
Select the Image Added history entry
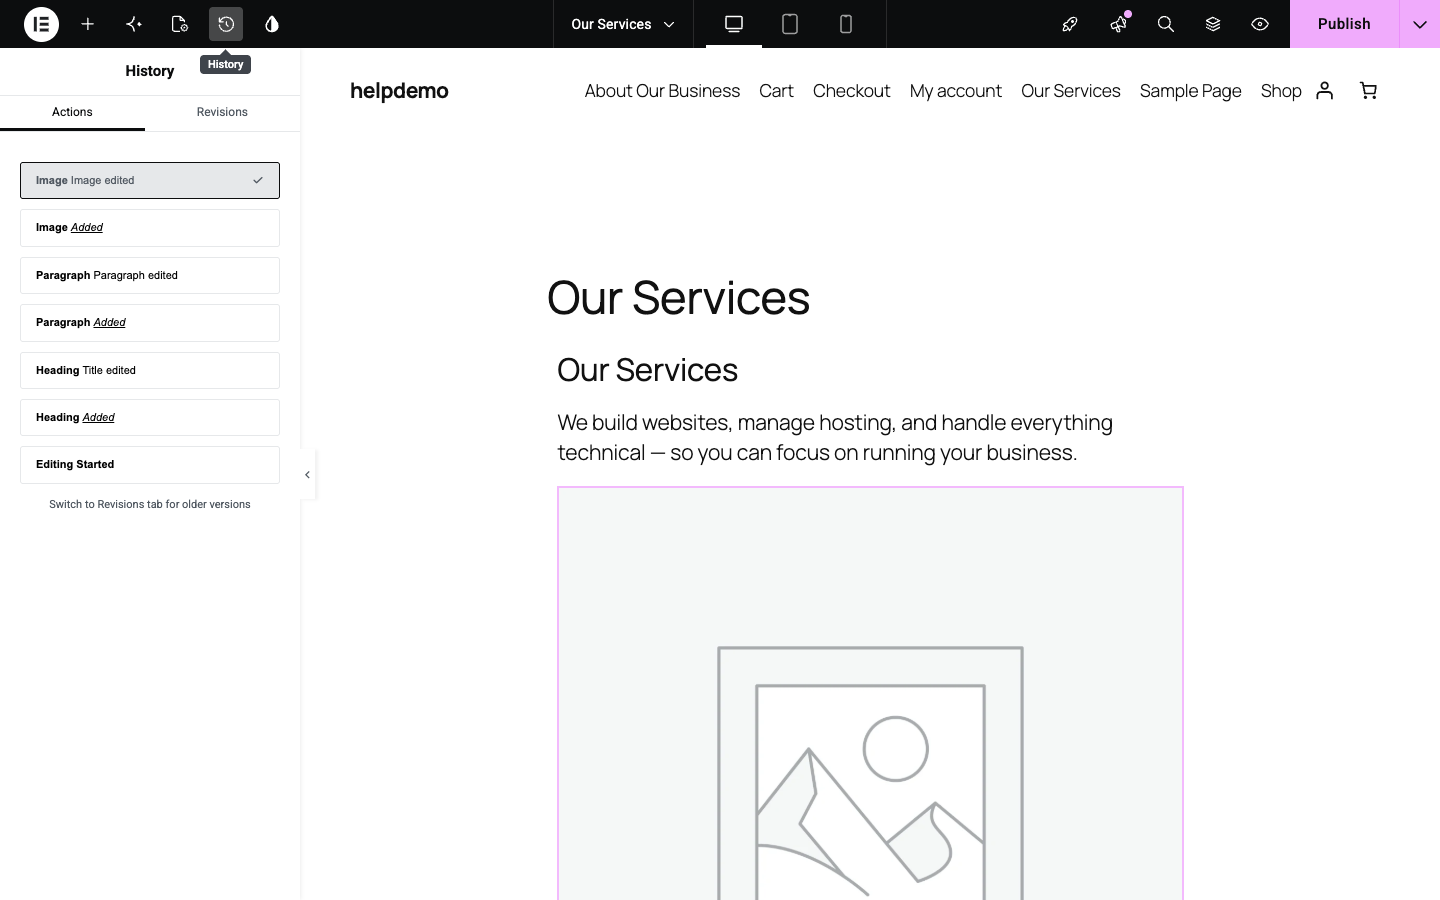150,228
